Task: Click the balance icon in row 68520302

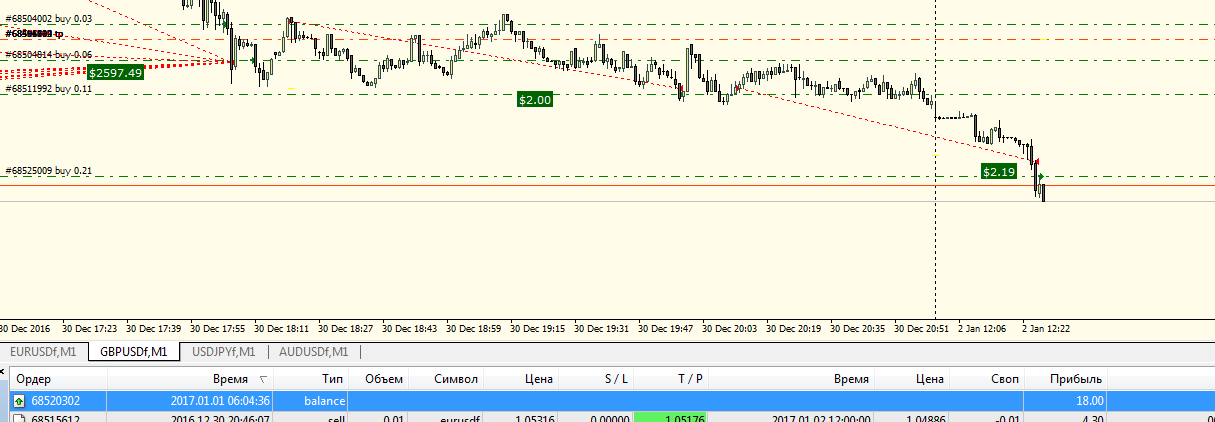Action: coord(18,400)
